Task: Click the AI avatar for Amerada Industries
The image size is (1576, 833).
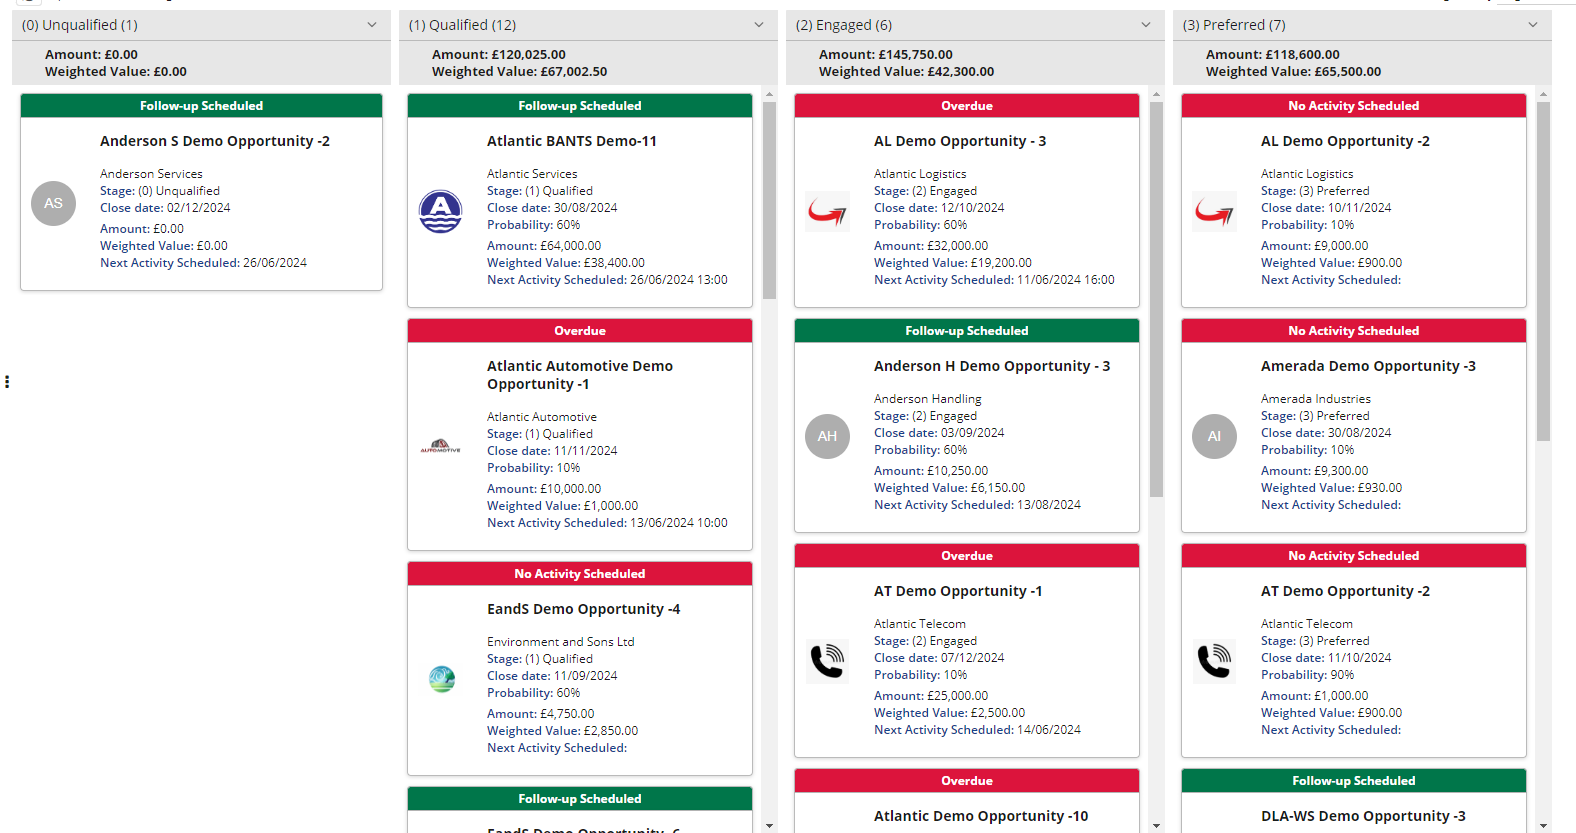Action: [1214, 436]
